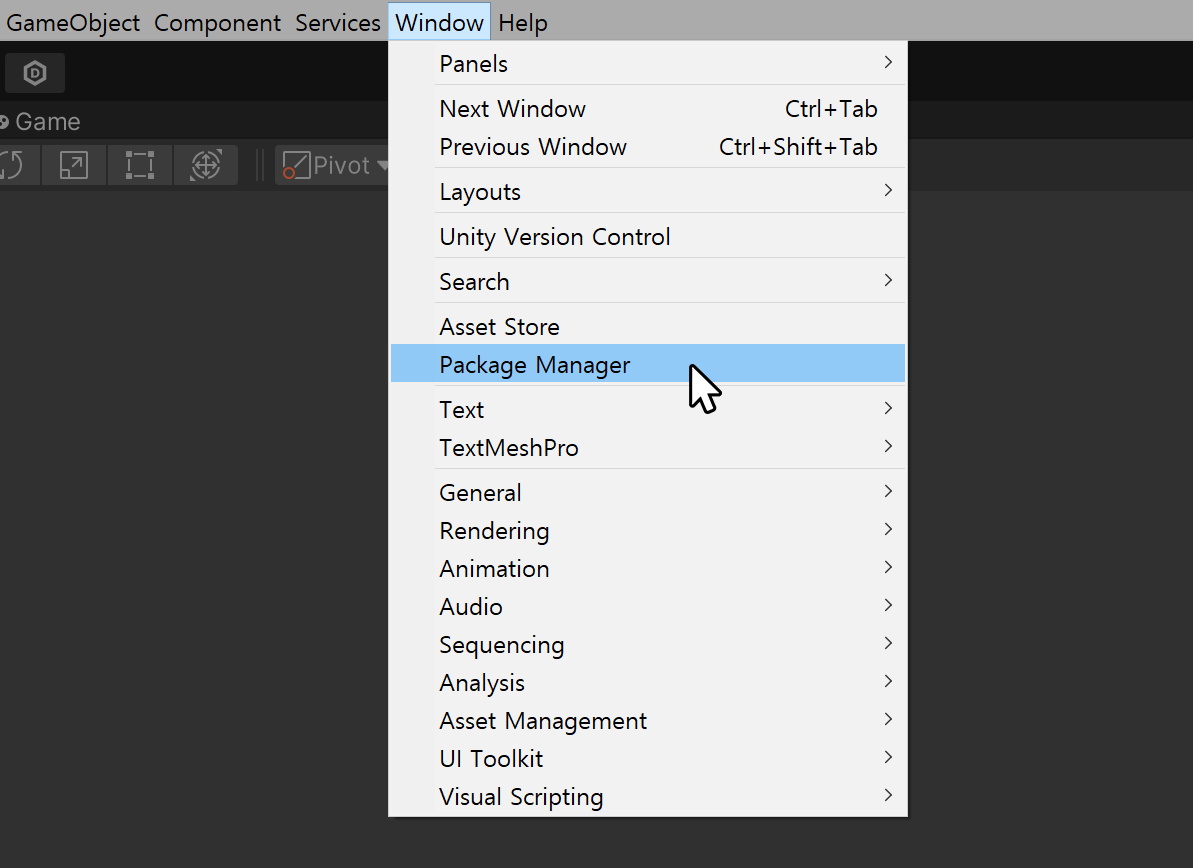Open the Help menu
This screenshot has height=868, width=1193.
click(x=523, y=22)
